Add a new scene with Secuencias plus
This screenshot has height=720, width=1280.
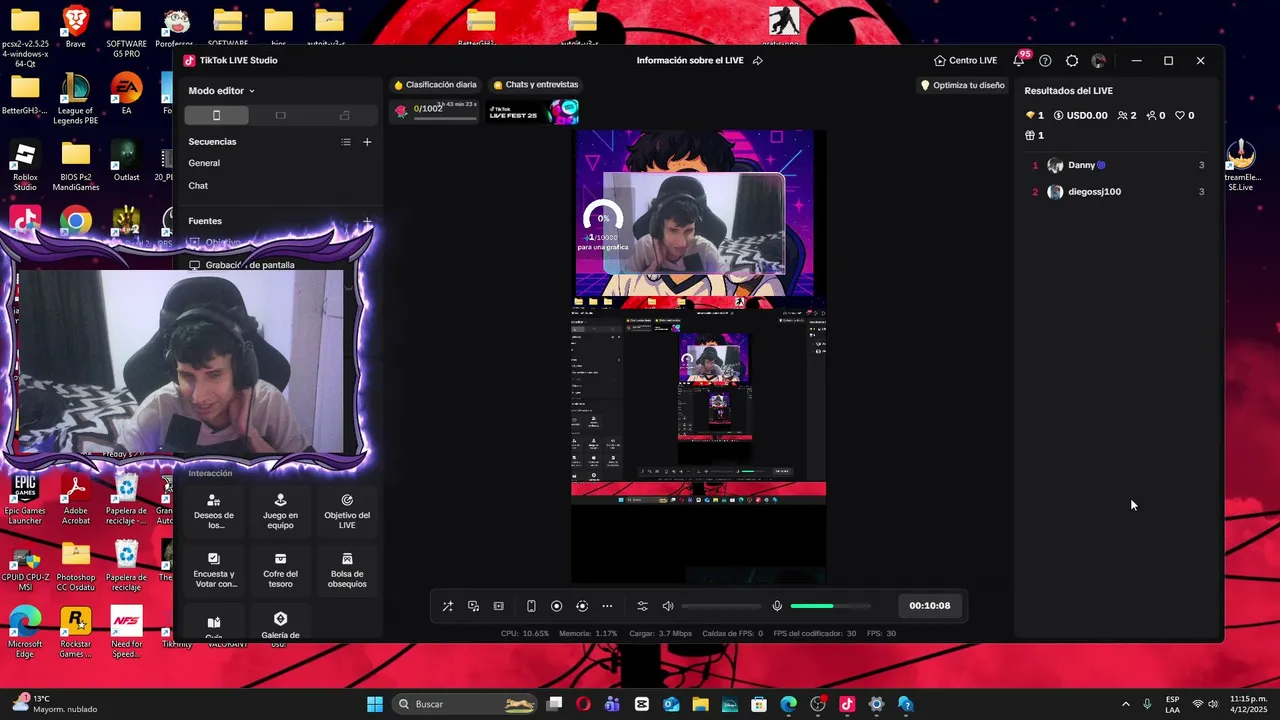tap(367, 142)
